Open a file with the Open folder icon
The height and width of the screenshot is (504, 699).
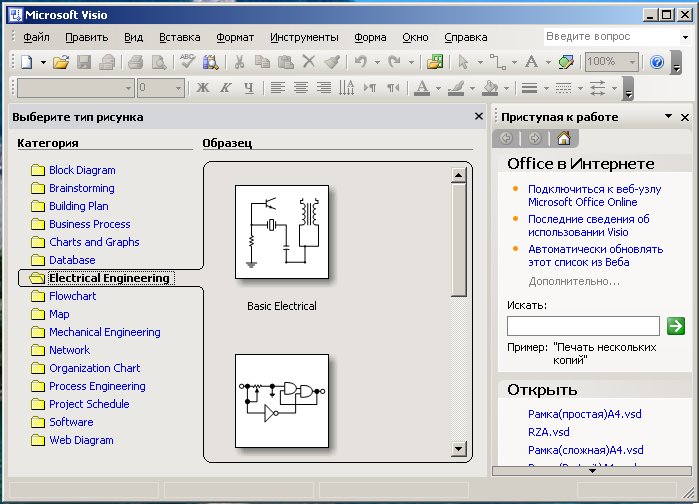click(61, 62)
